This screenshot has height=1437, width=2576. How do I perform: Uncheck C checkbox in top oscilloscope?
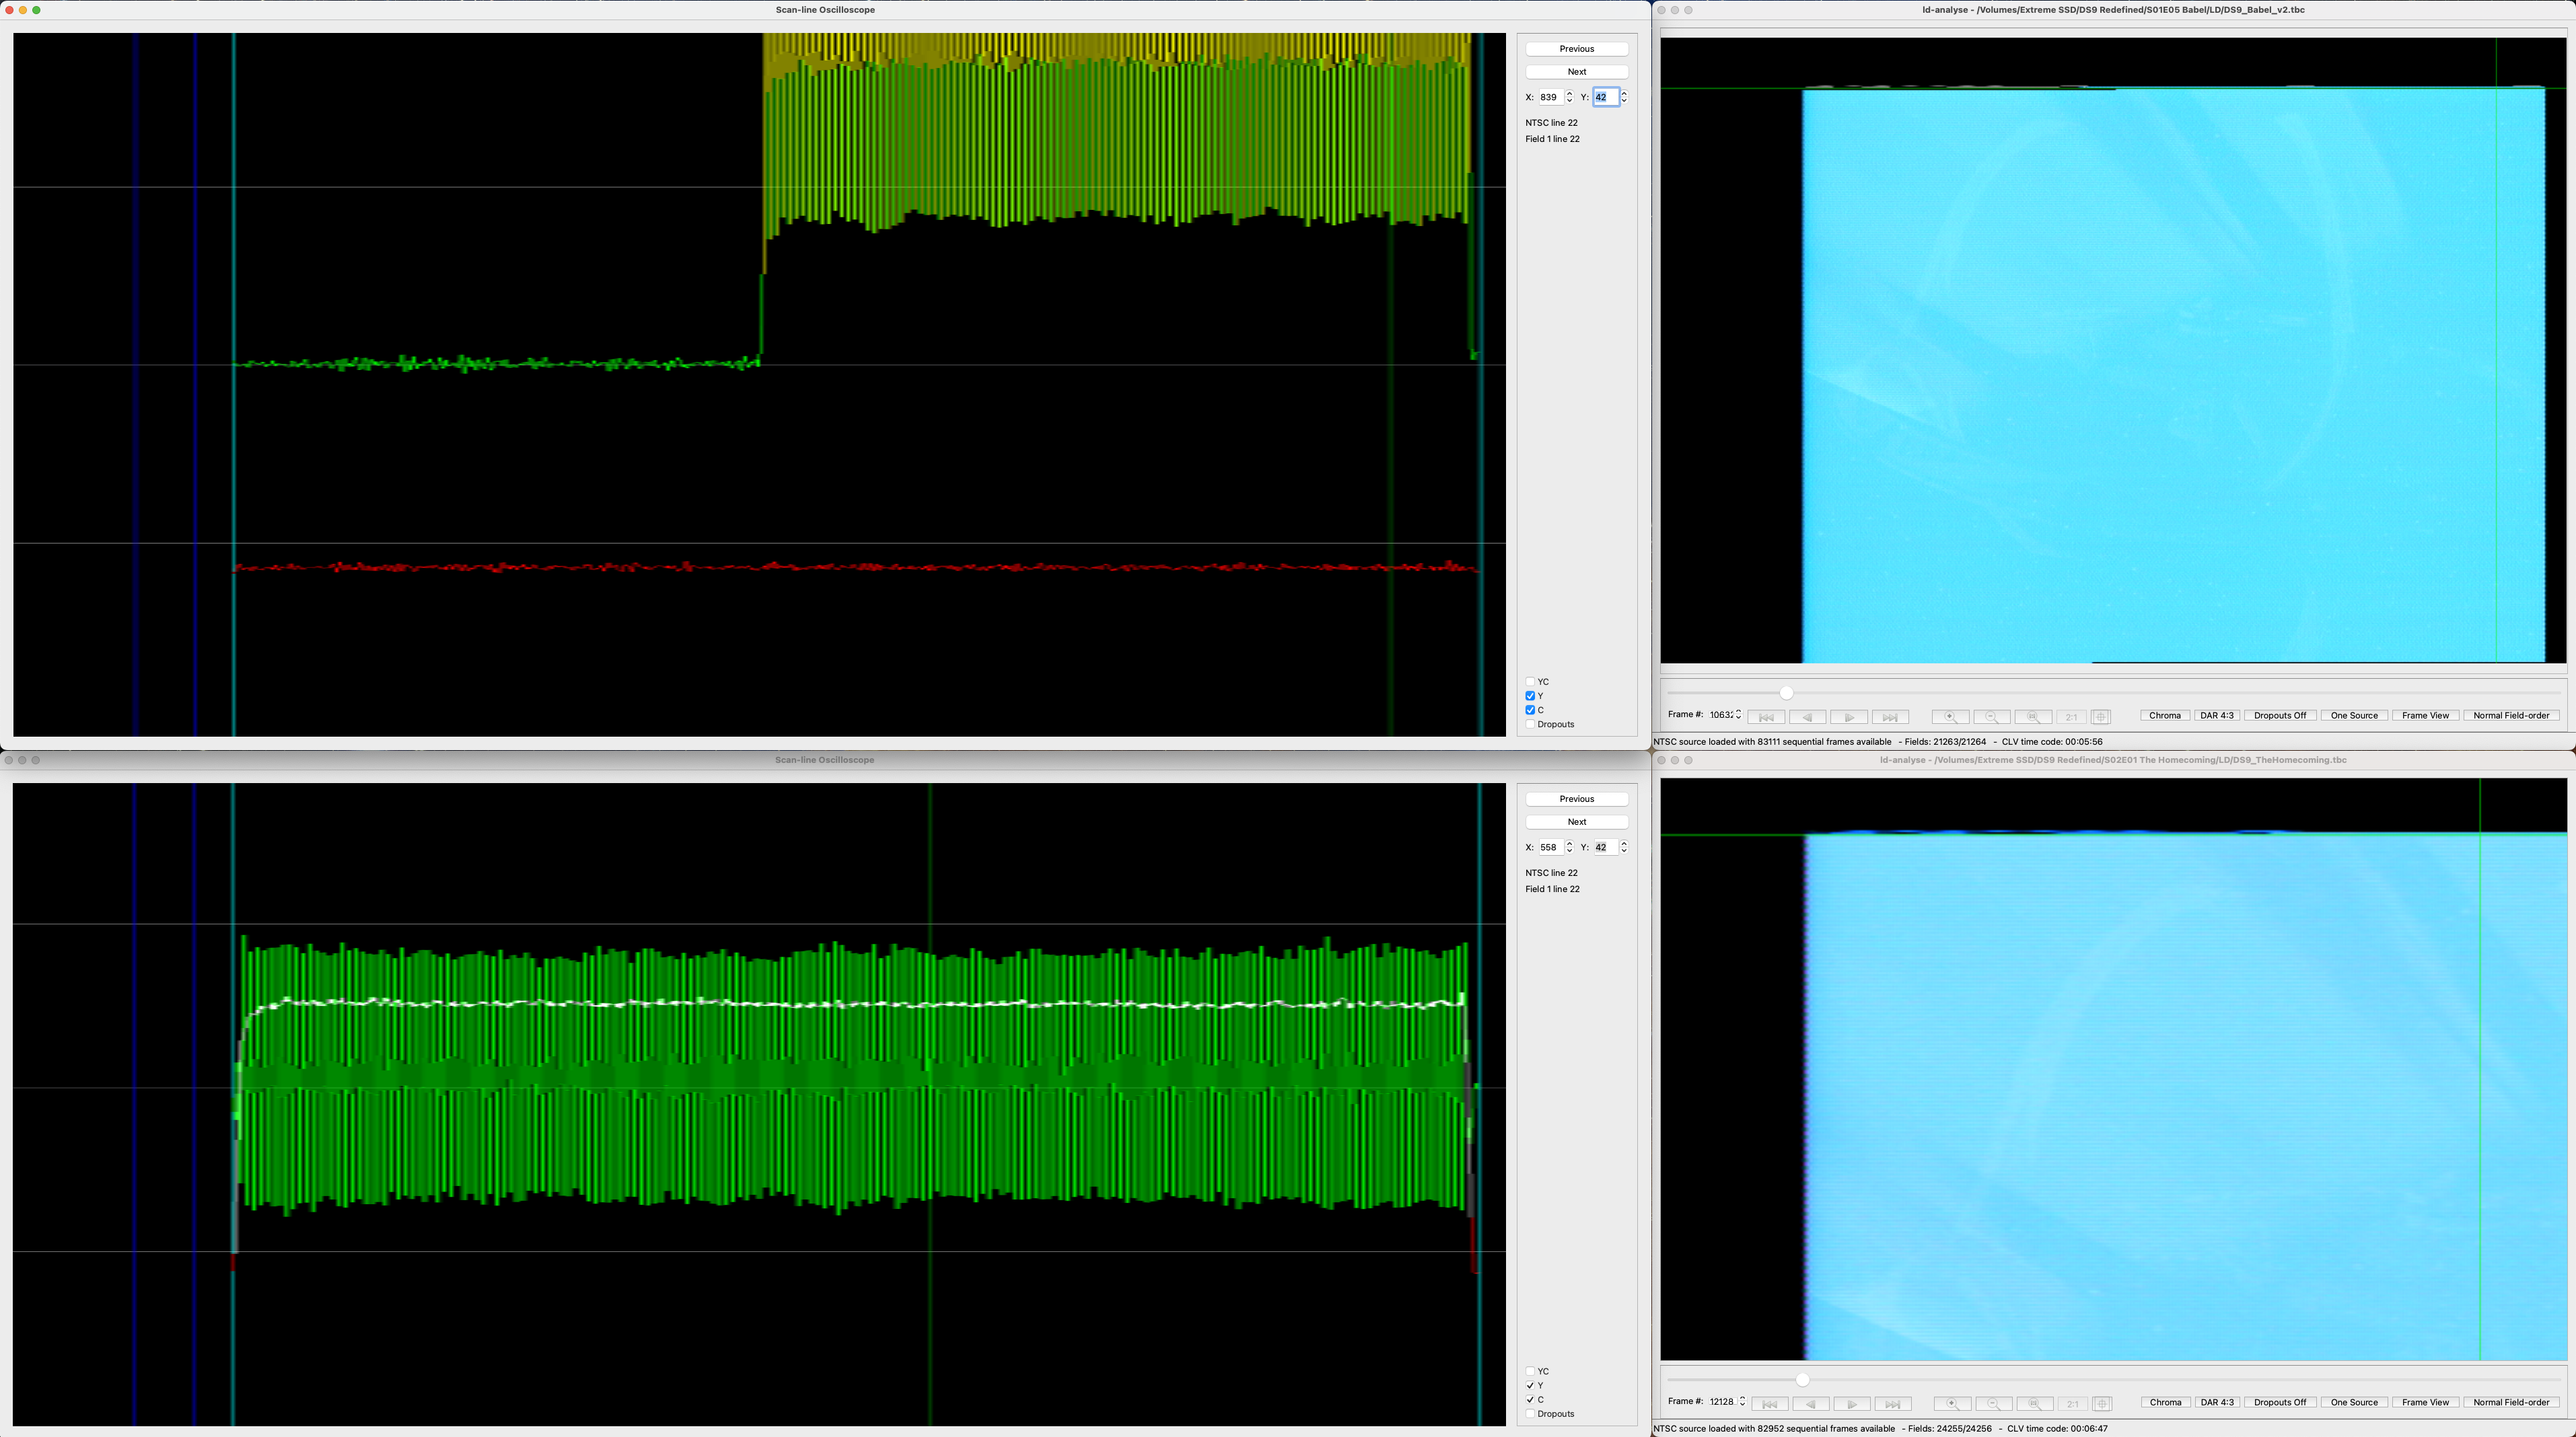tap(1530, 710)
